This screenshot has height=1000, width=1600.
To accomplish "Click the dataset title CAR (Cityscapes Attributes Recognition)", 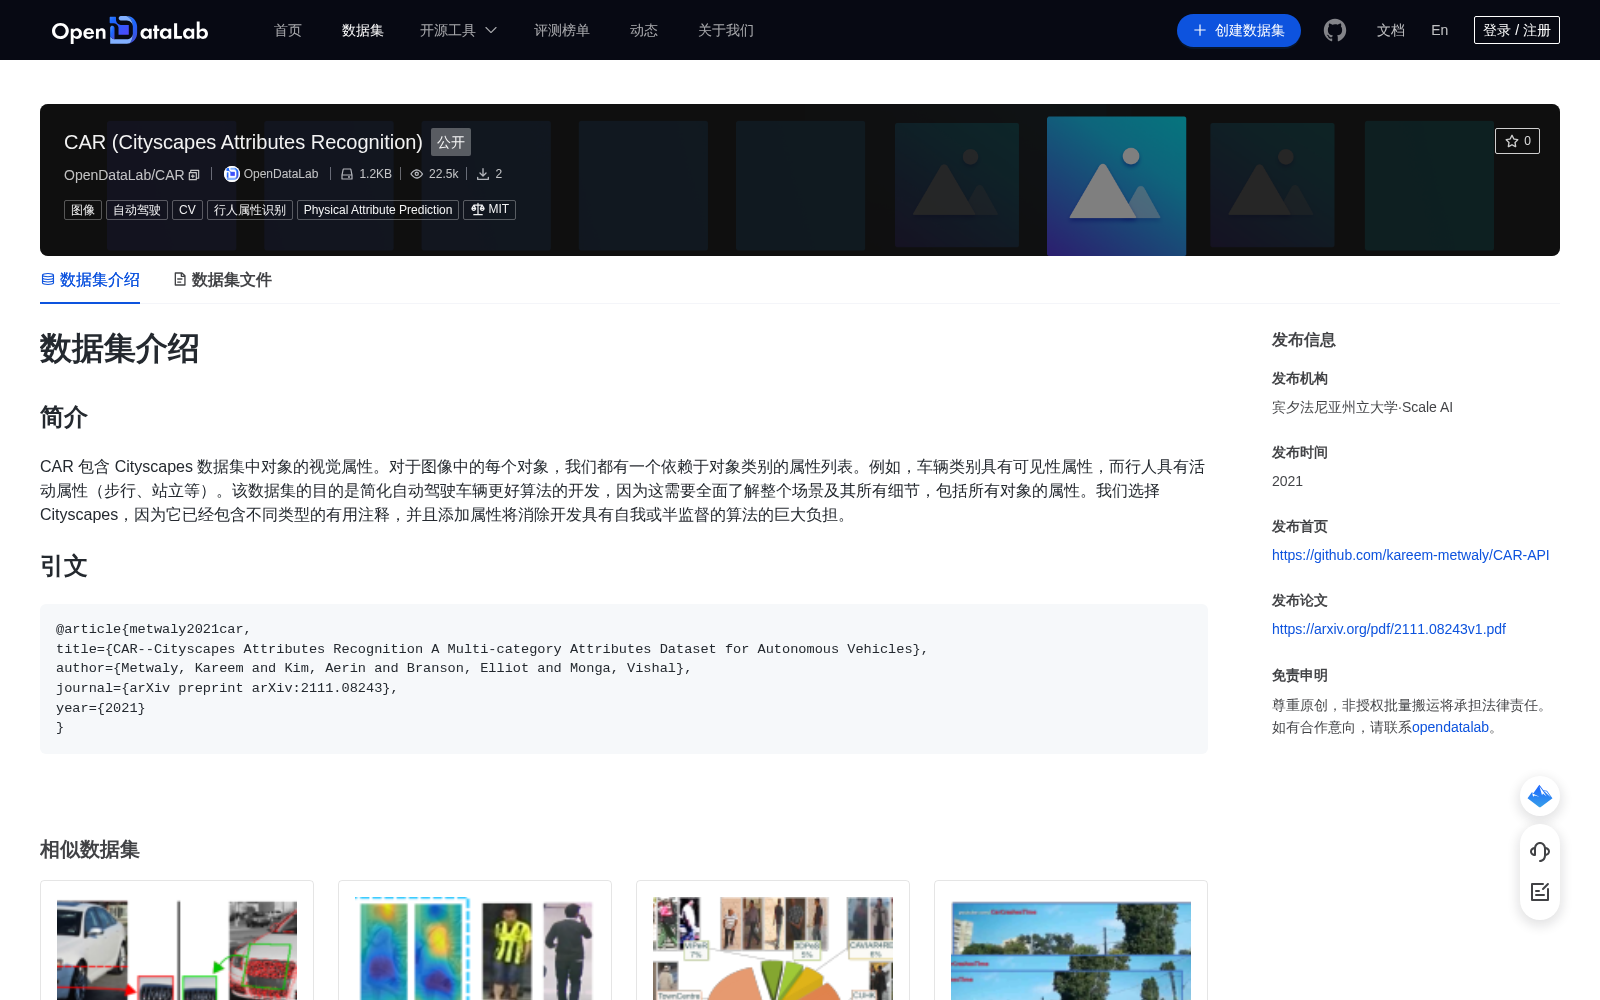I will [x=243, y=142].
